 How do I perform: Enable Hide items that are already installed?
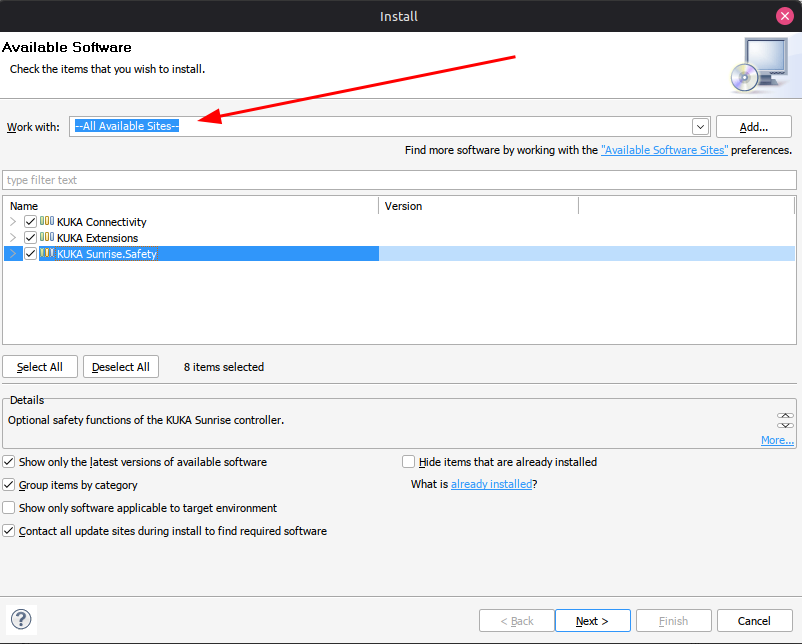tap(408, 462)
